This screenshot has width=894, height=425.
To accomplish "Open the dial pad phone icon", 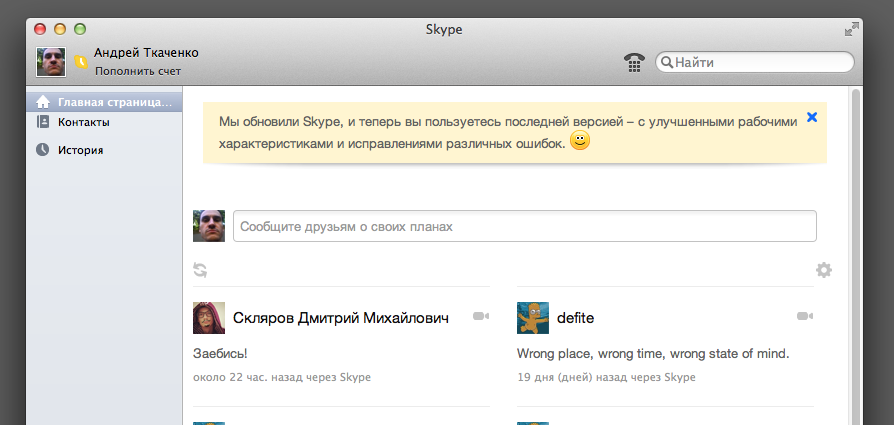I will pos(633,62).
